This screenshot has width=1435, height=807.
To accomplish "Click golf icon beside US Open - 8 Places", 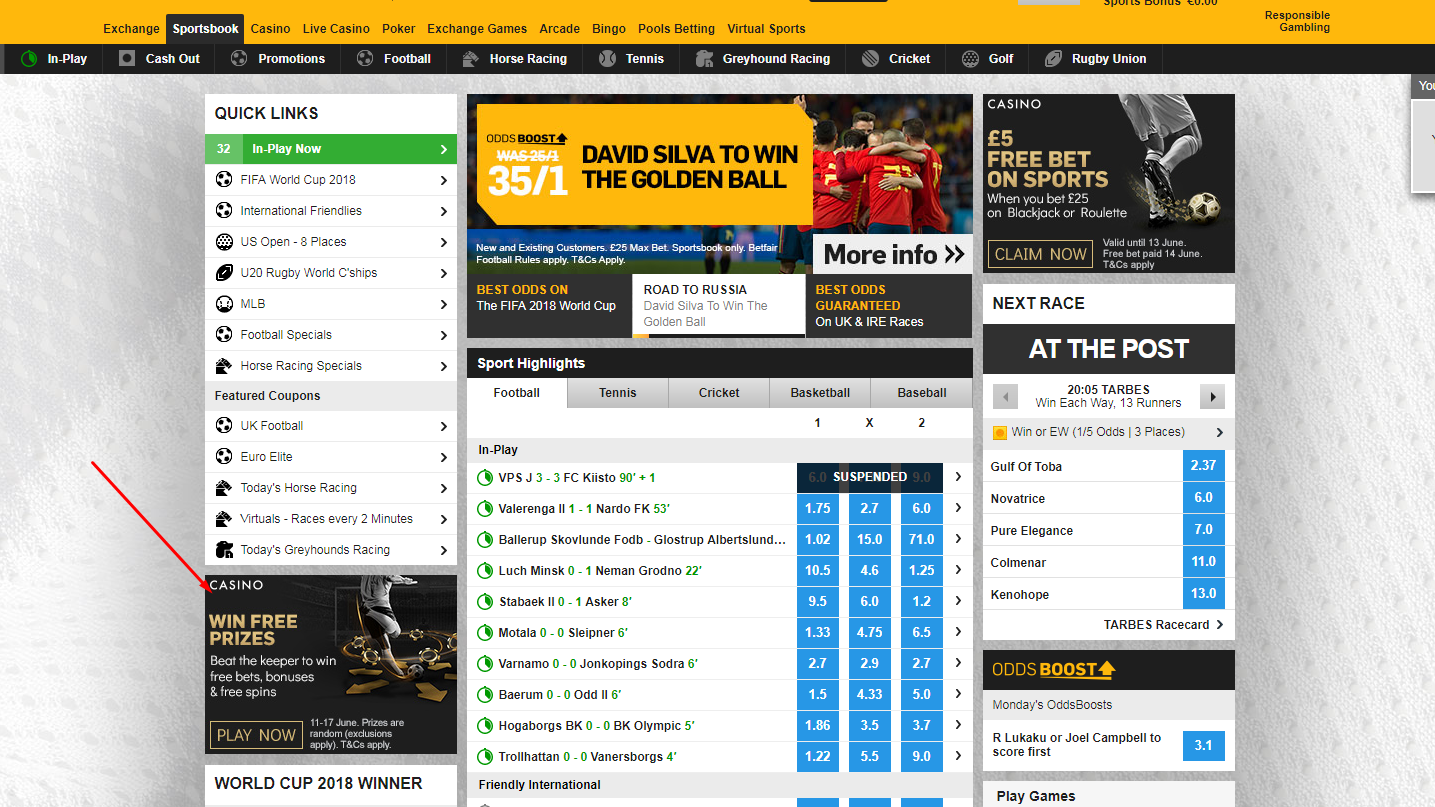I will click(x=224, y=242).
